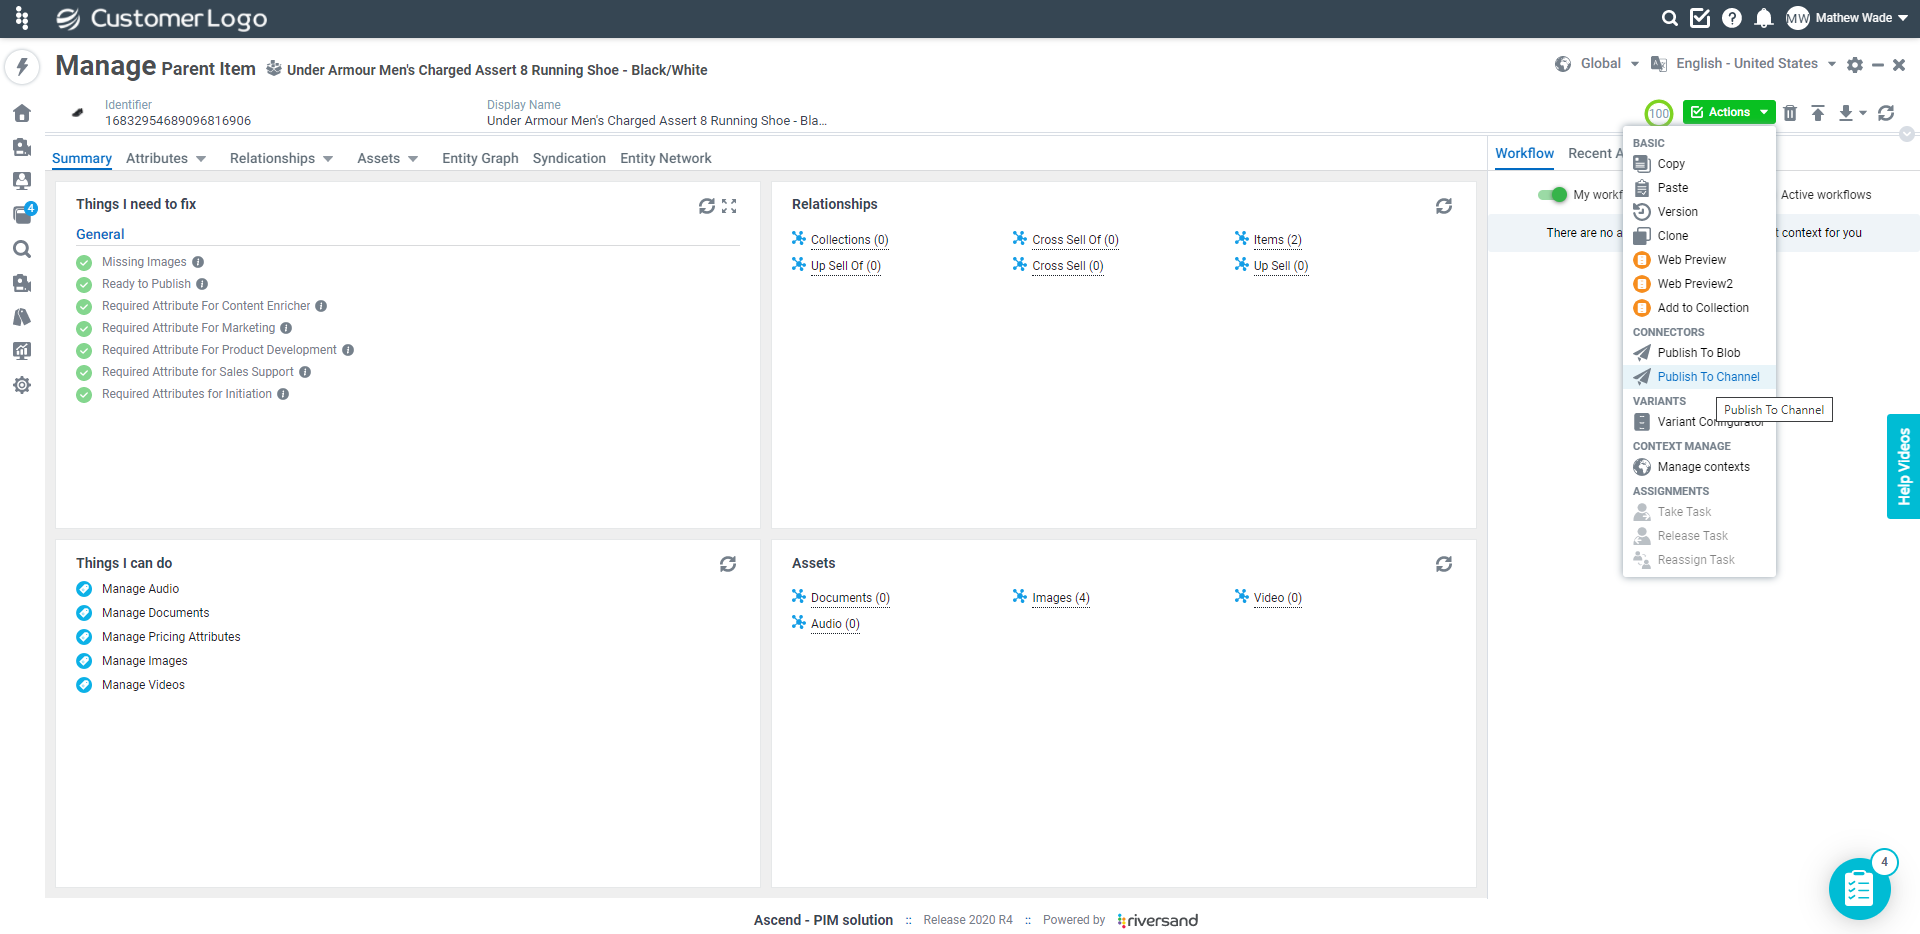Open the help question mark icon

(x=1732, y=18)
